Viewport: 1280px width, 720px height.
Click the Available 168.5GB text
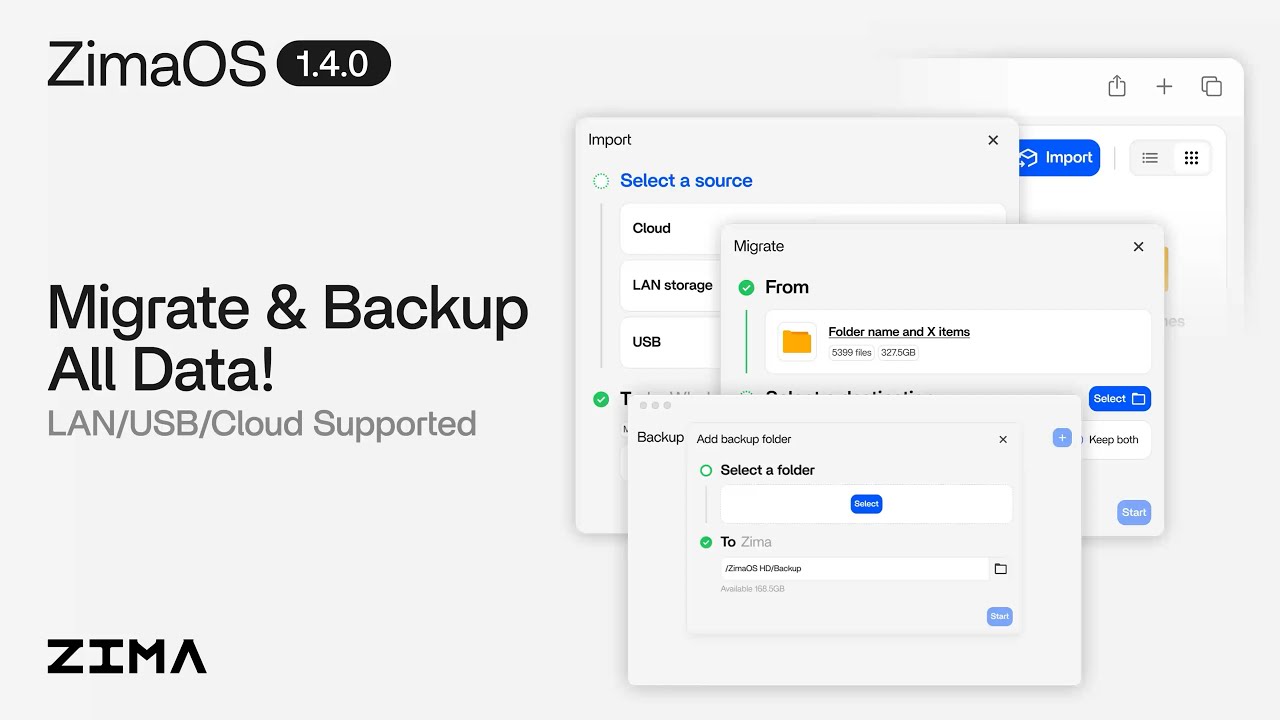752,589
